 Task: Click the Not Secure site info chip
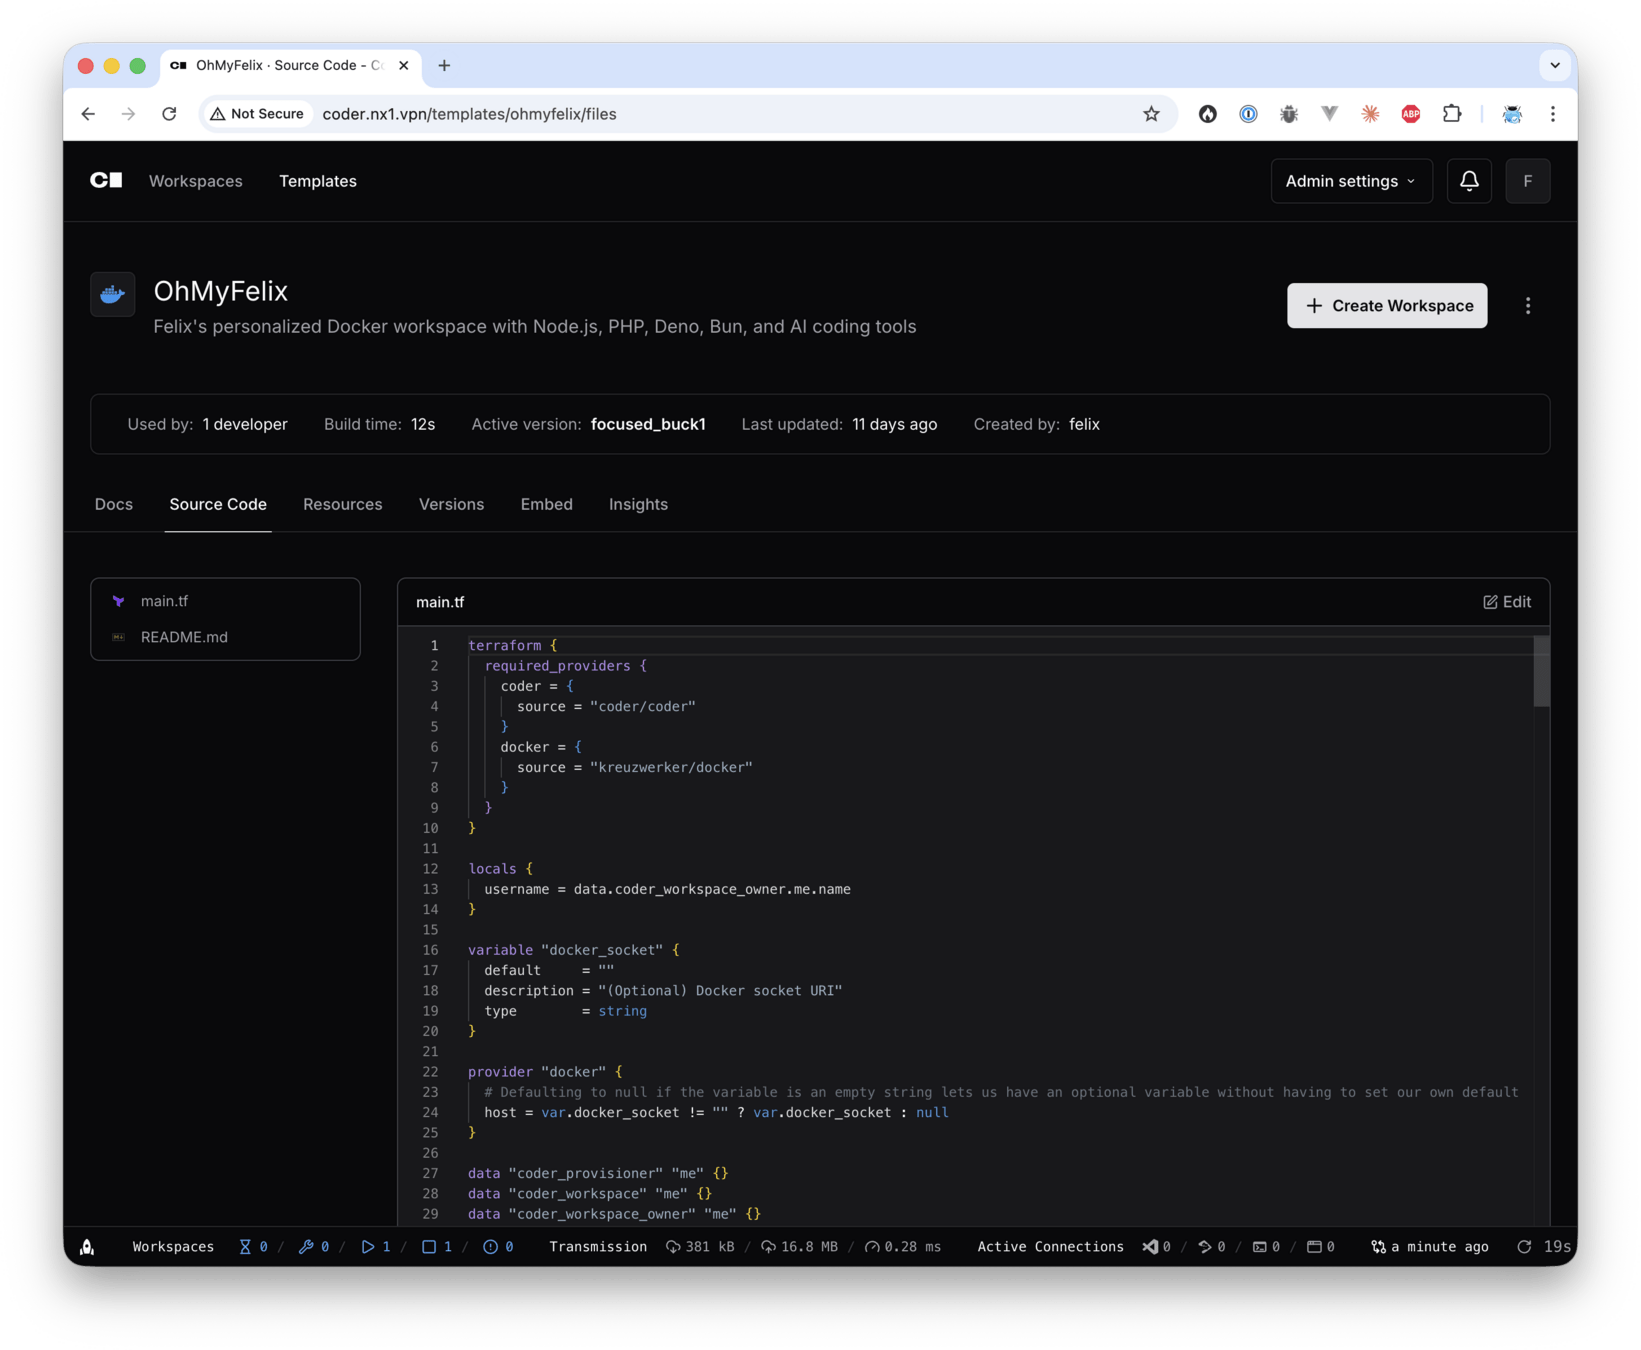[x=257, y=114]
